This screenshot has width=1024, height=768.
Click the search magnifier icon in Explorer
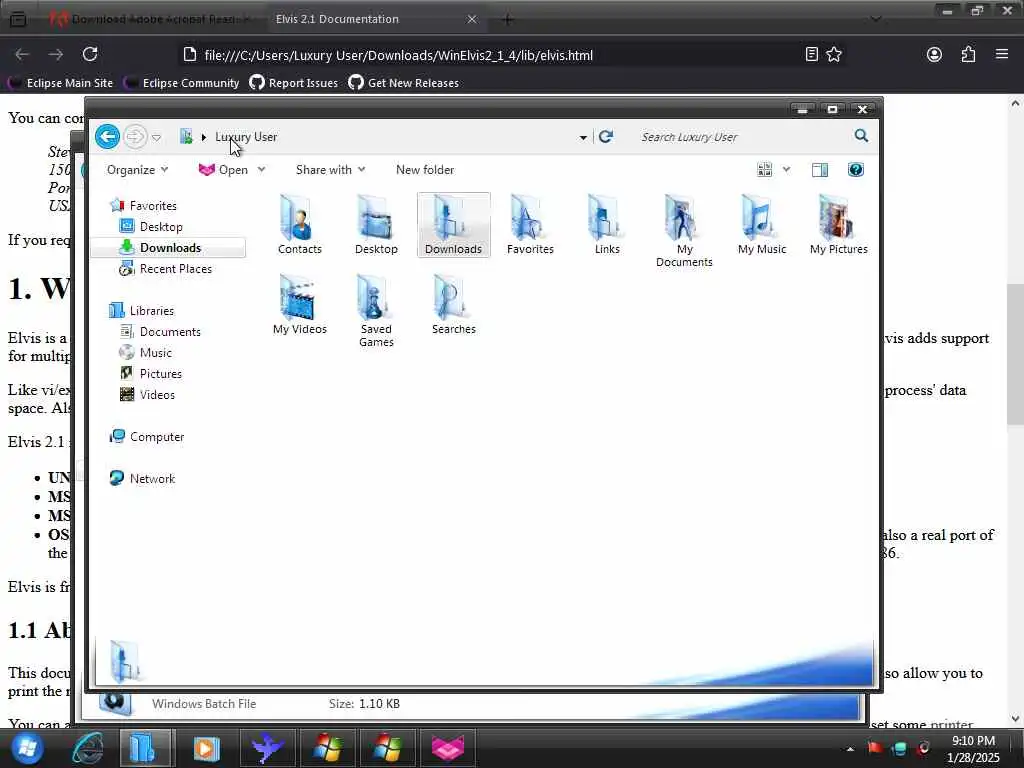point(861,136)
